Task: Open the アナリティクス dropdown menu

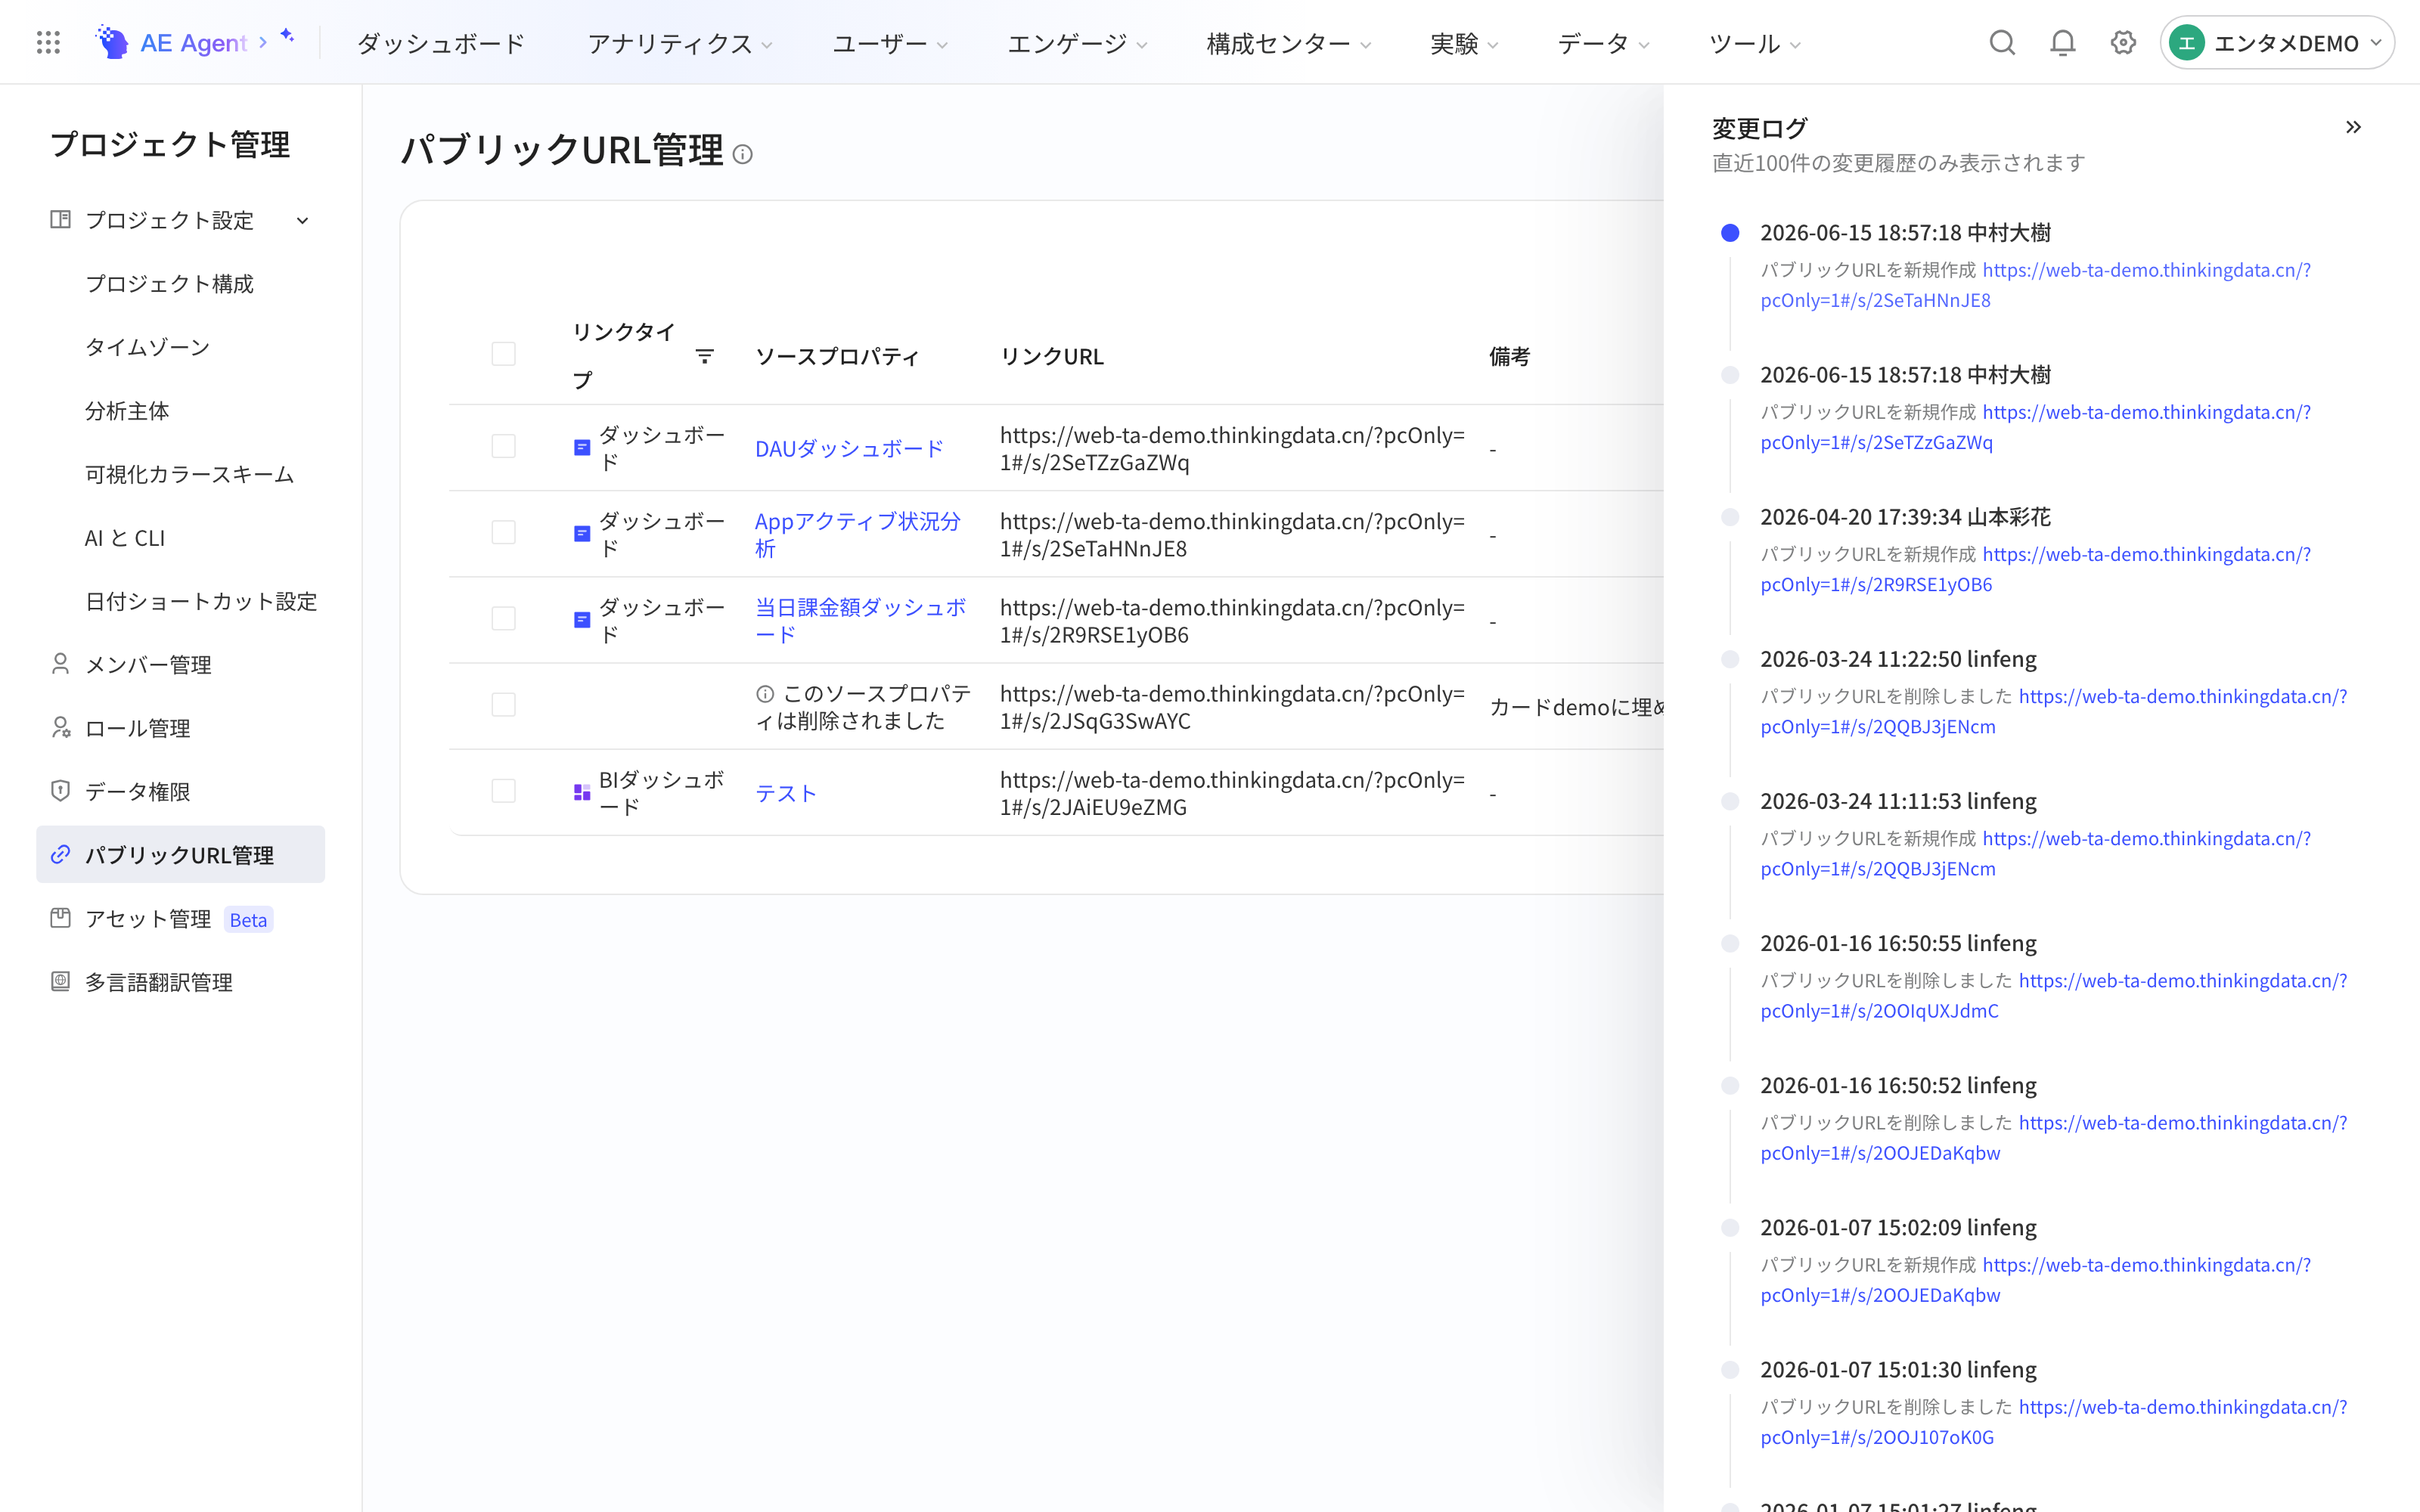Action: [680, 44]
